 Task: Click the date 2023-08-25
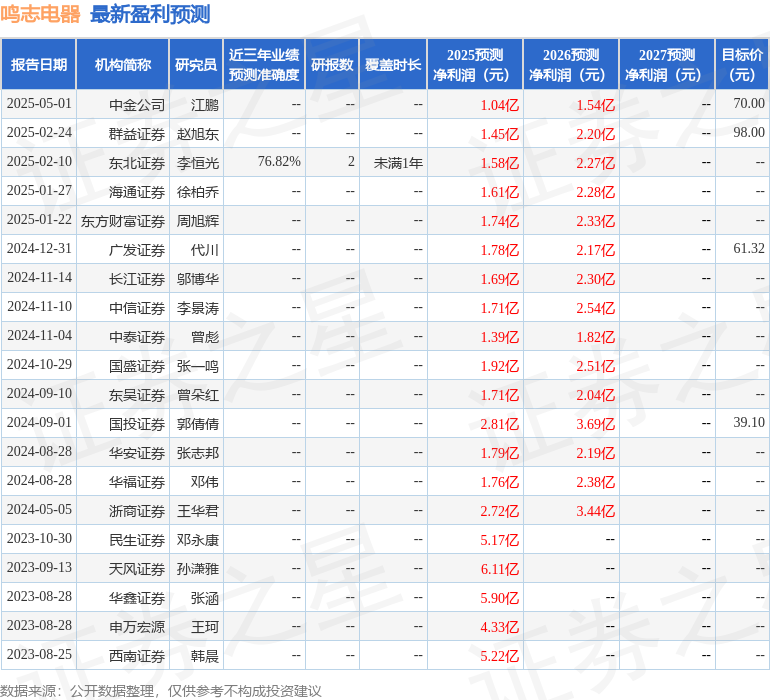(39, 654)
